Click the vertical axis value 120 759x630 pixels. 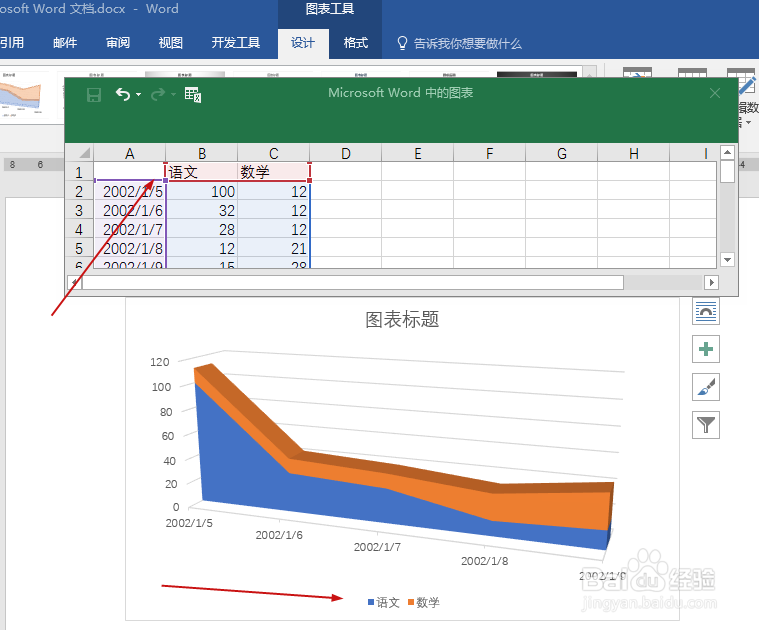tap(159, 362)
